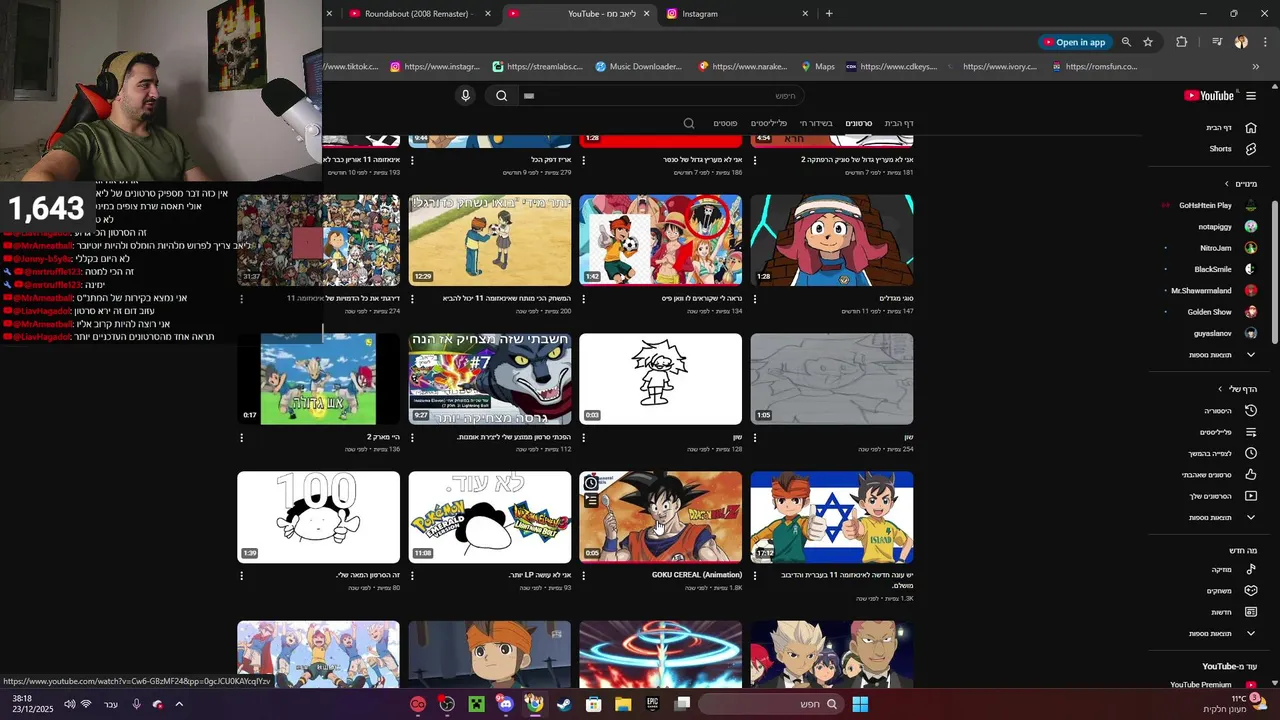Open the Discord taskbar icon

coord(505,704)
